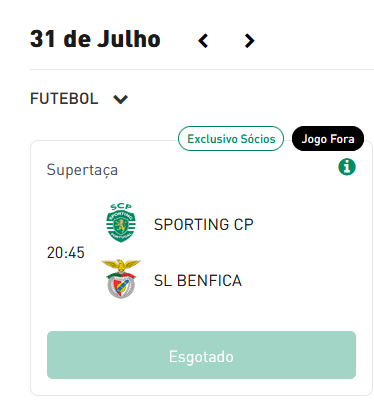The height and width of the screenshot is (409, 374).
Task: Open the SPORTING CP team name
Action: tap(204, 224)
